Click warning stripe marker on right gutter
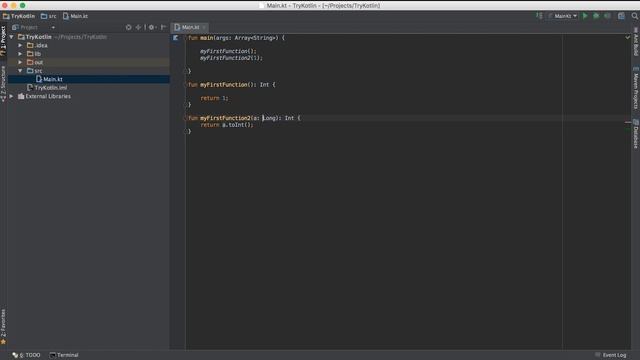The image size is (640, 360). (x=628, y=122)
